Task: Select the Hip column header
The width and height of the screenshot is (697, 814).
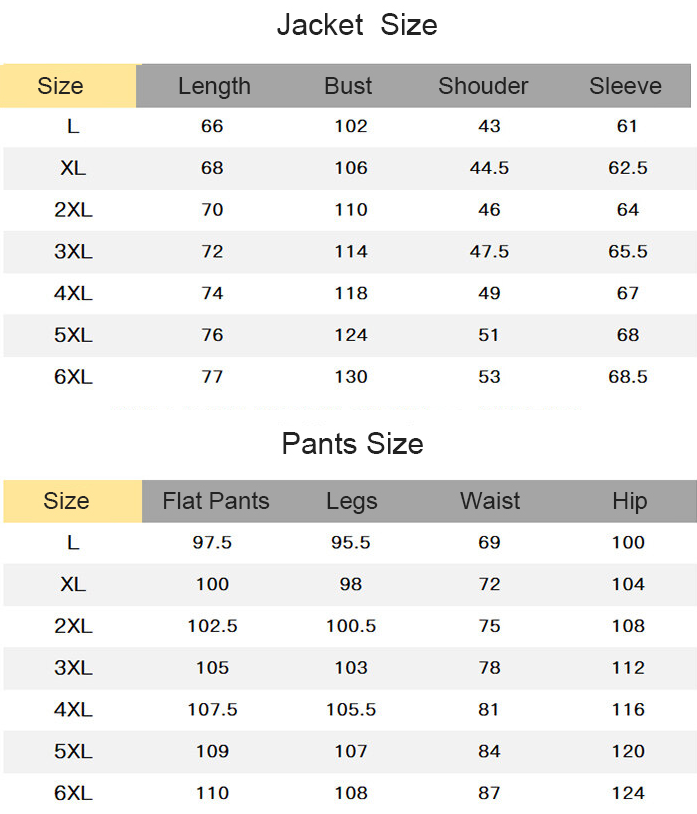Action: (x=629, y=501)
